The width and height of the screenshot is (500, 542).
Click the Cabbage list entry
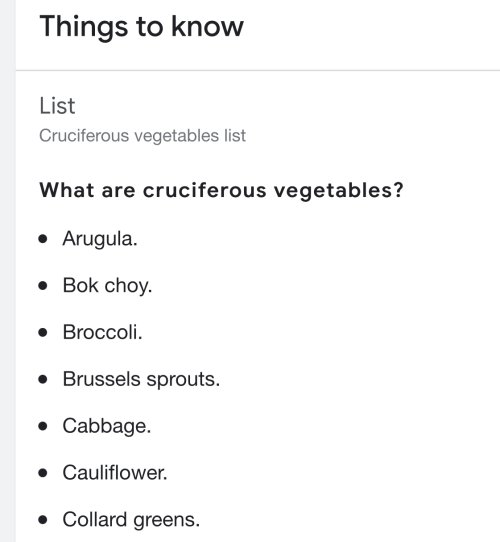pos(107,426)
